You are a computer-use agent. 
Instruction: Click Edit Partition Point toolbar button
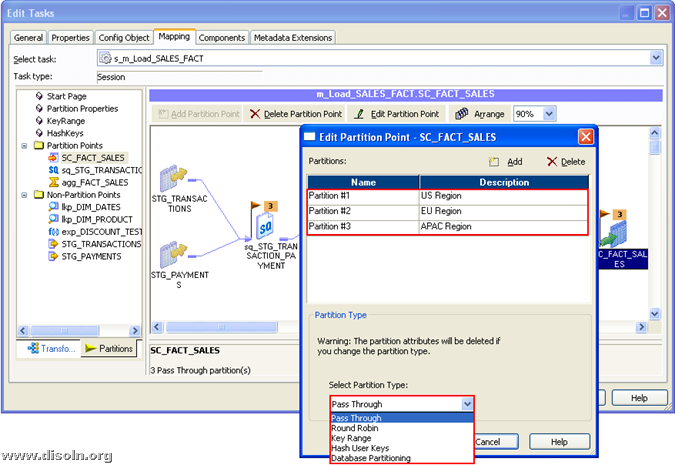coord(398,114)
